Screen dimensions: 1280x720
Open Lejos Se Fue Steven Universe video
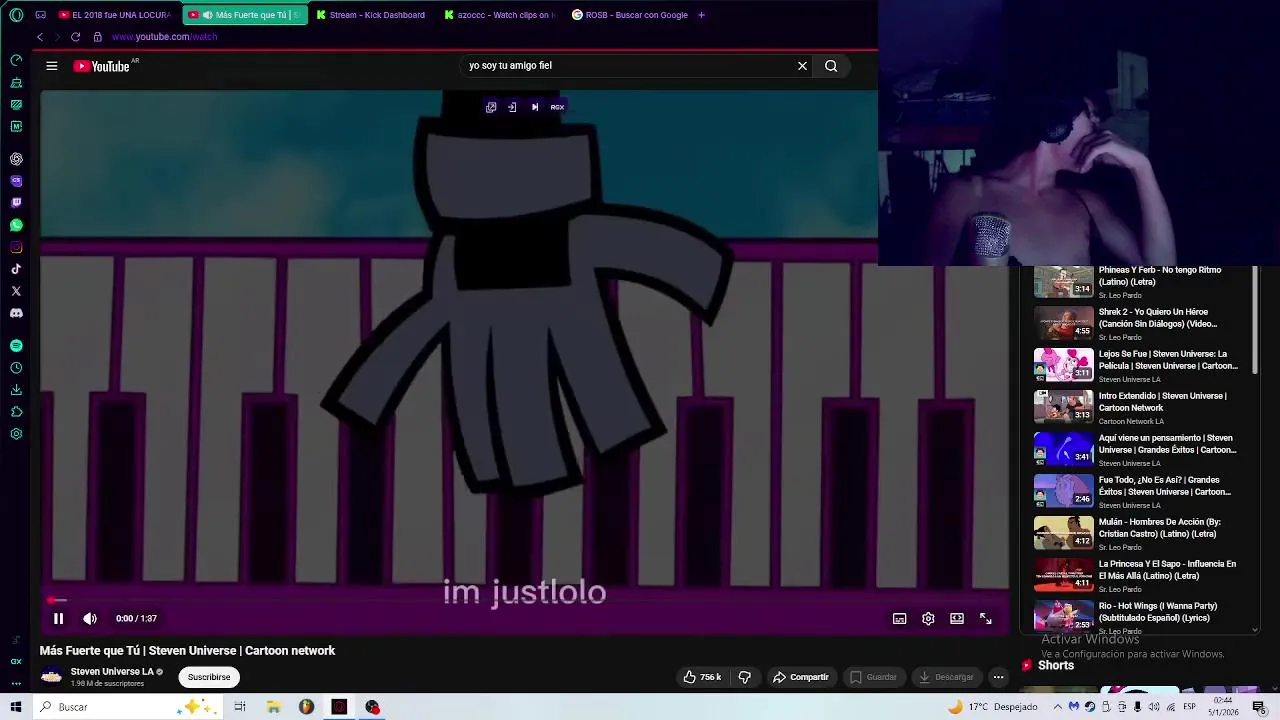[1141, 366]
